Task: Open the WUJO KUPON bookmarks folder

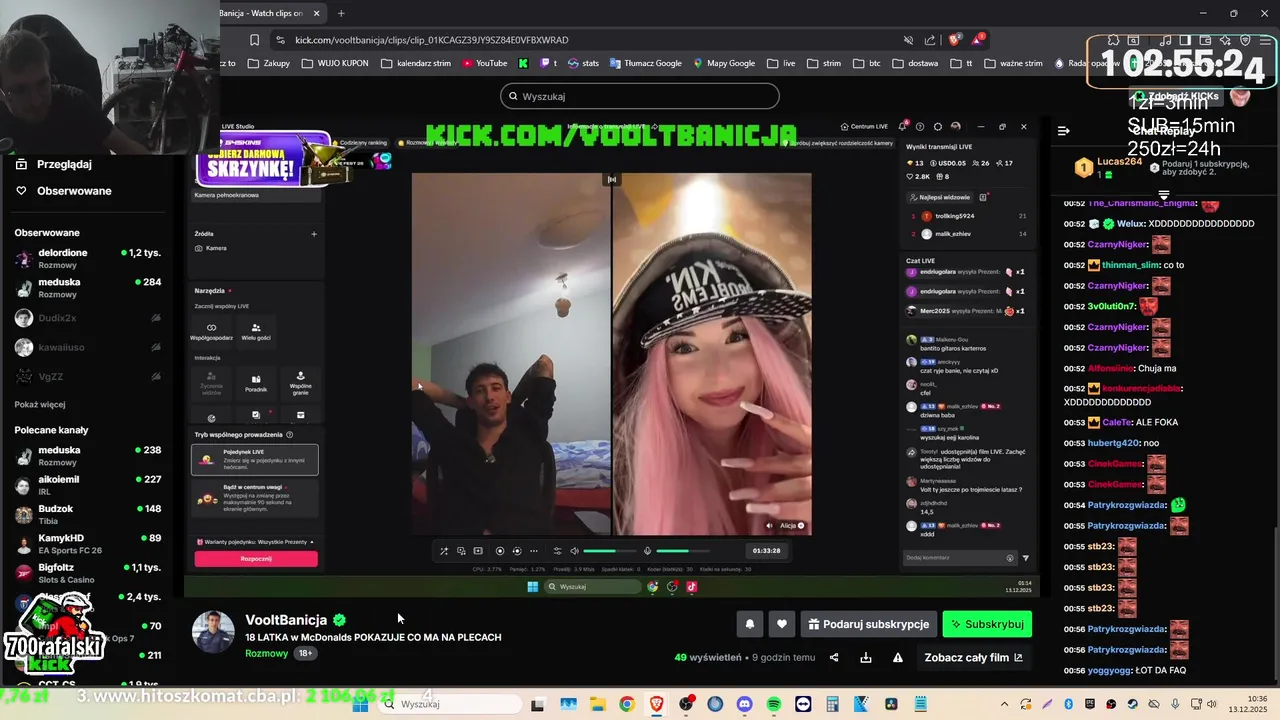Action: (334, 63)
